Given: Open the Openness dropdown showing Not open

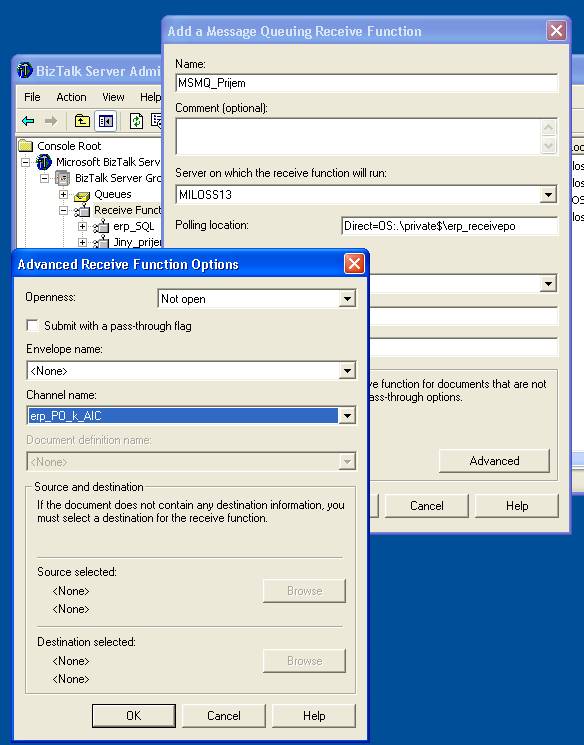Looking at the screenshot, I should tap(347, 299).
